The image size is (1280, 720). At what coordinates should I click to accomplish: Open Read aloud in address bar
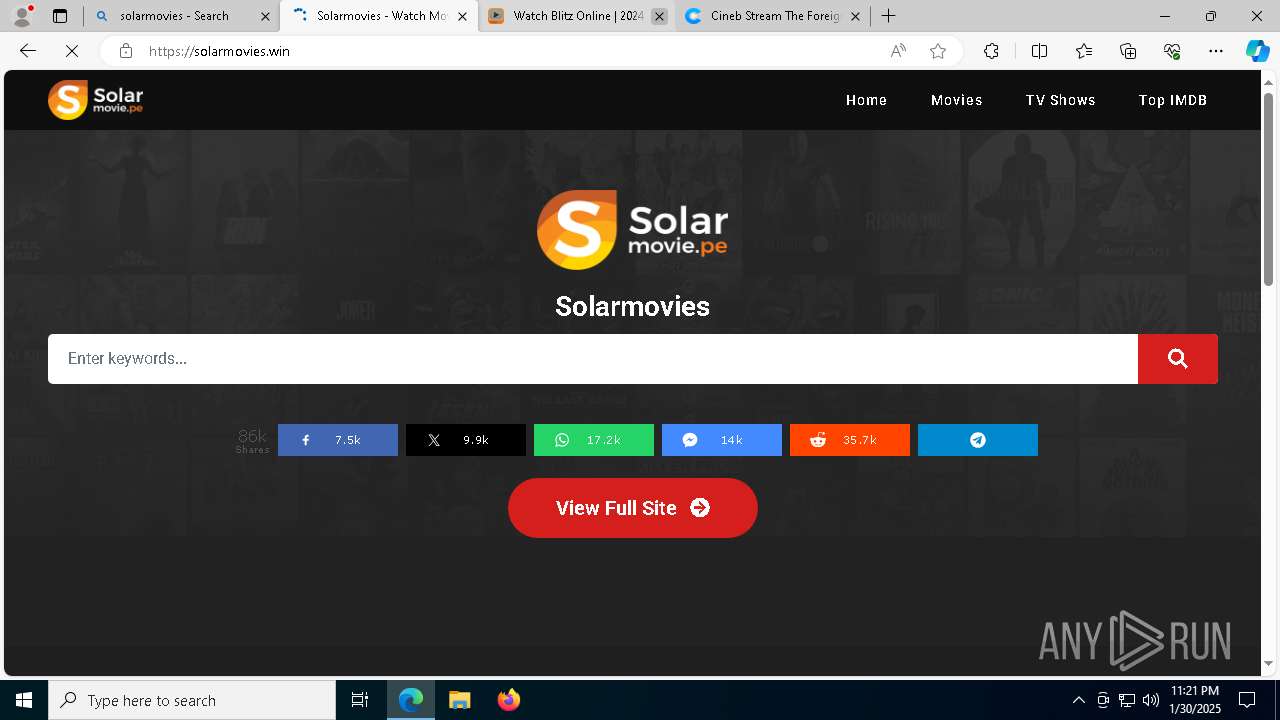898,51
